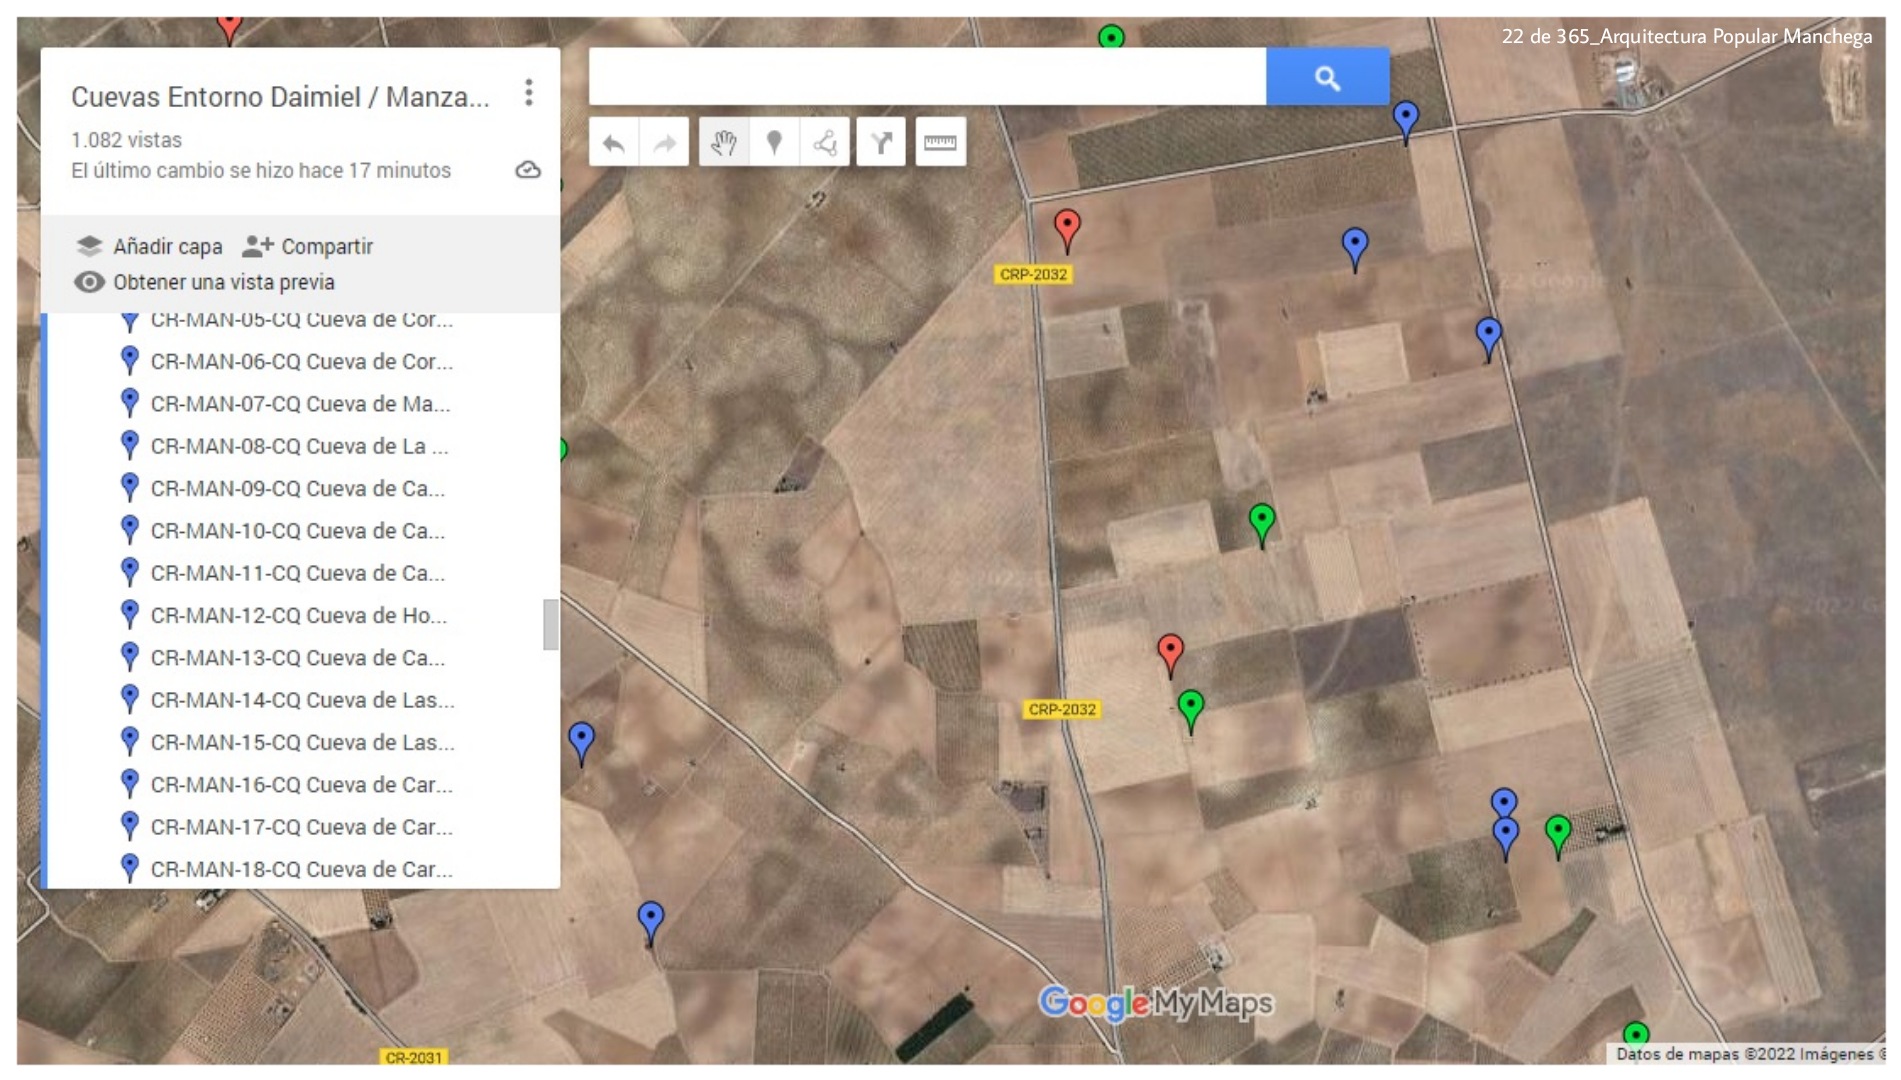
Task: Select the draw line tool
Action: [825, 143]
